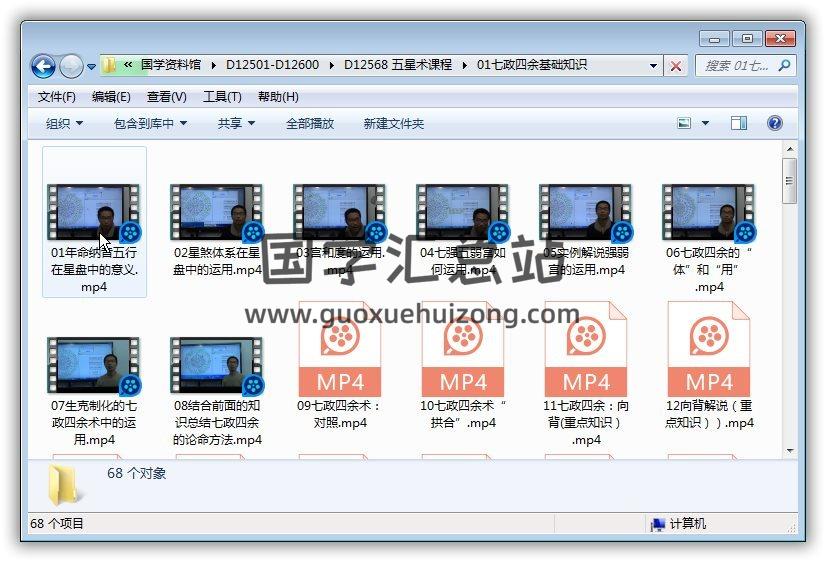Click the vertical scrollbar thumb
Image resolution: width=826 pixels, height=562 pixels.
790,181
